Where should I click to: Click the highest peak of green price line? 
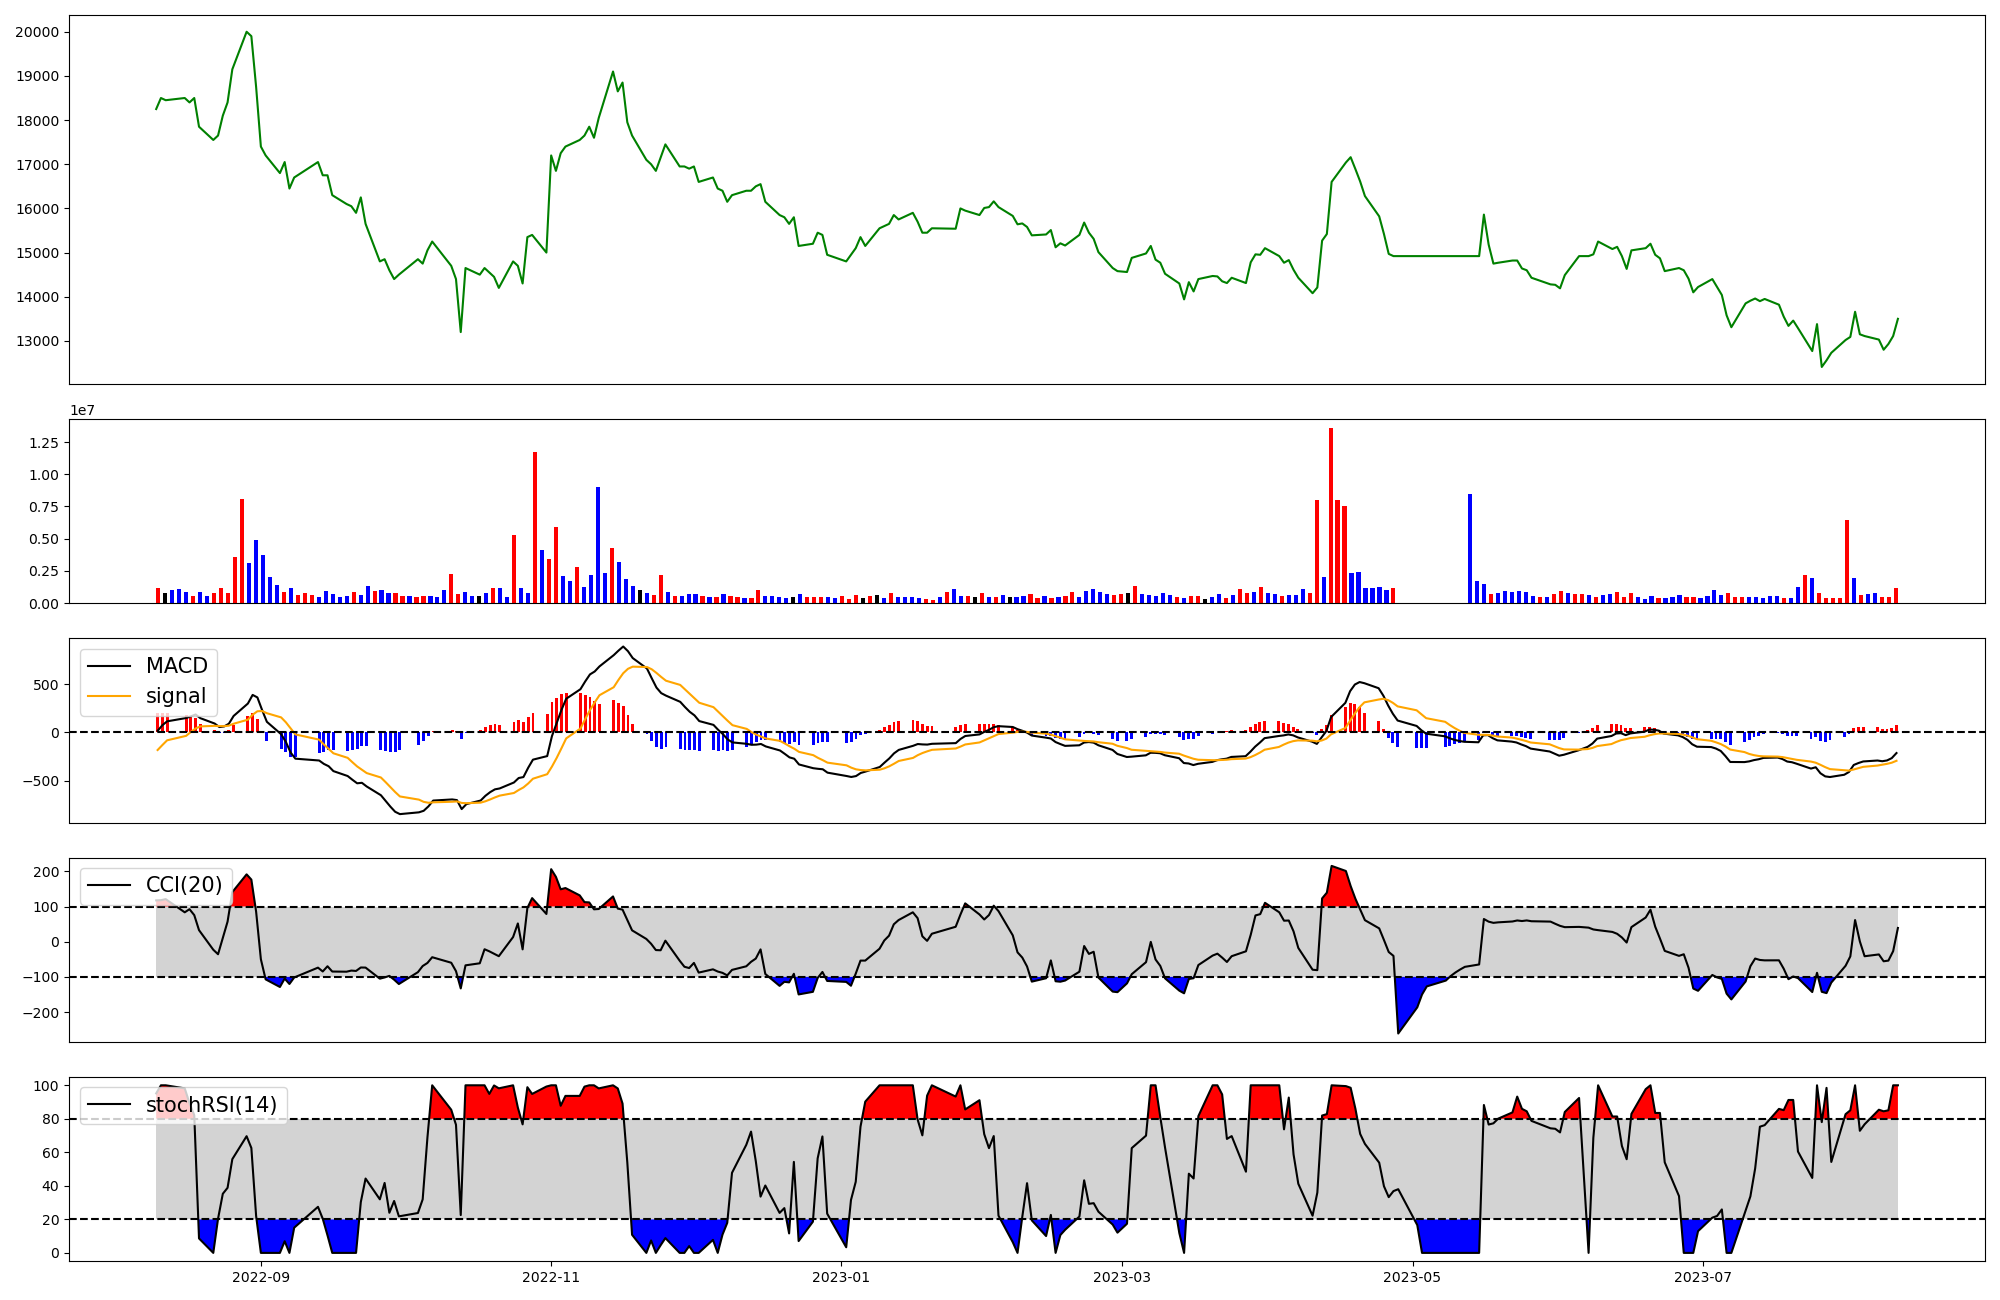246,33
